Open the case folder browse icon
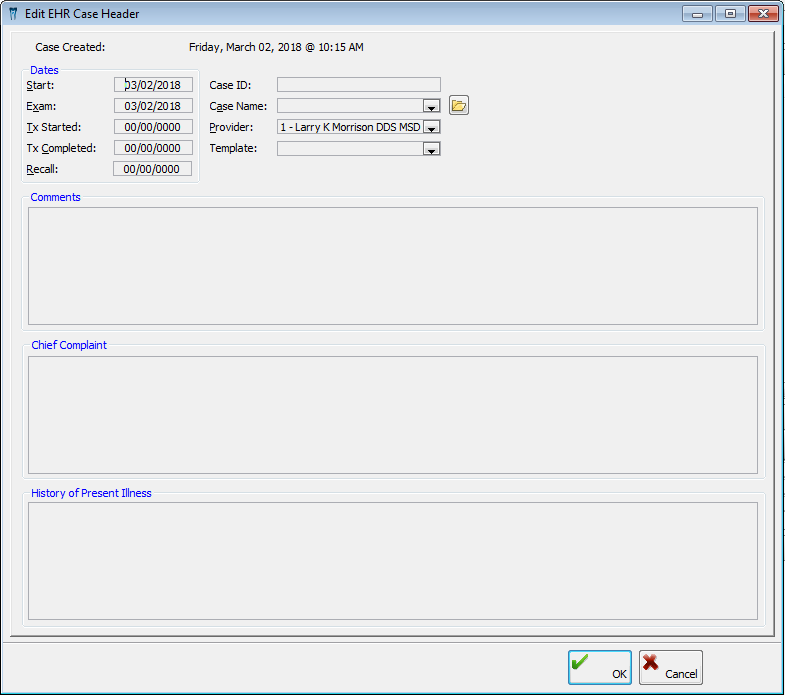The image size is (785, 695). click(459, 106)
